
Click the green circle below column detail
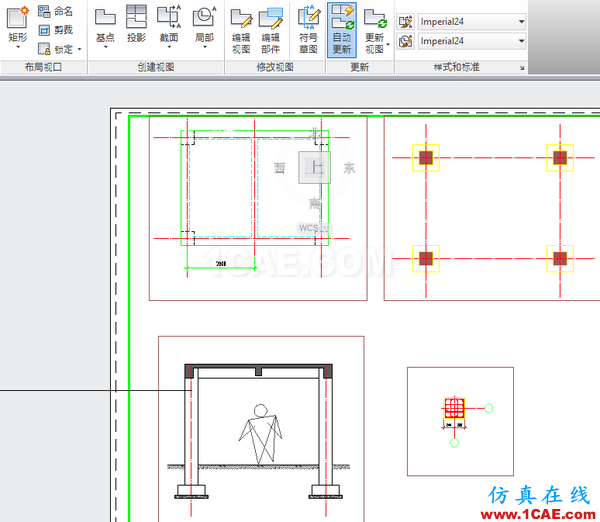(454, 443)
